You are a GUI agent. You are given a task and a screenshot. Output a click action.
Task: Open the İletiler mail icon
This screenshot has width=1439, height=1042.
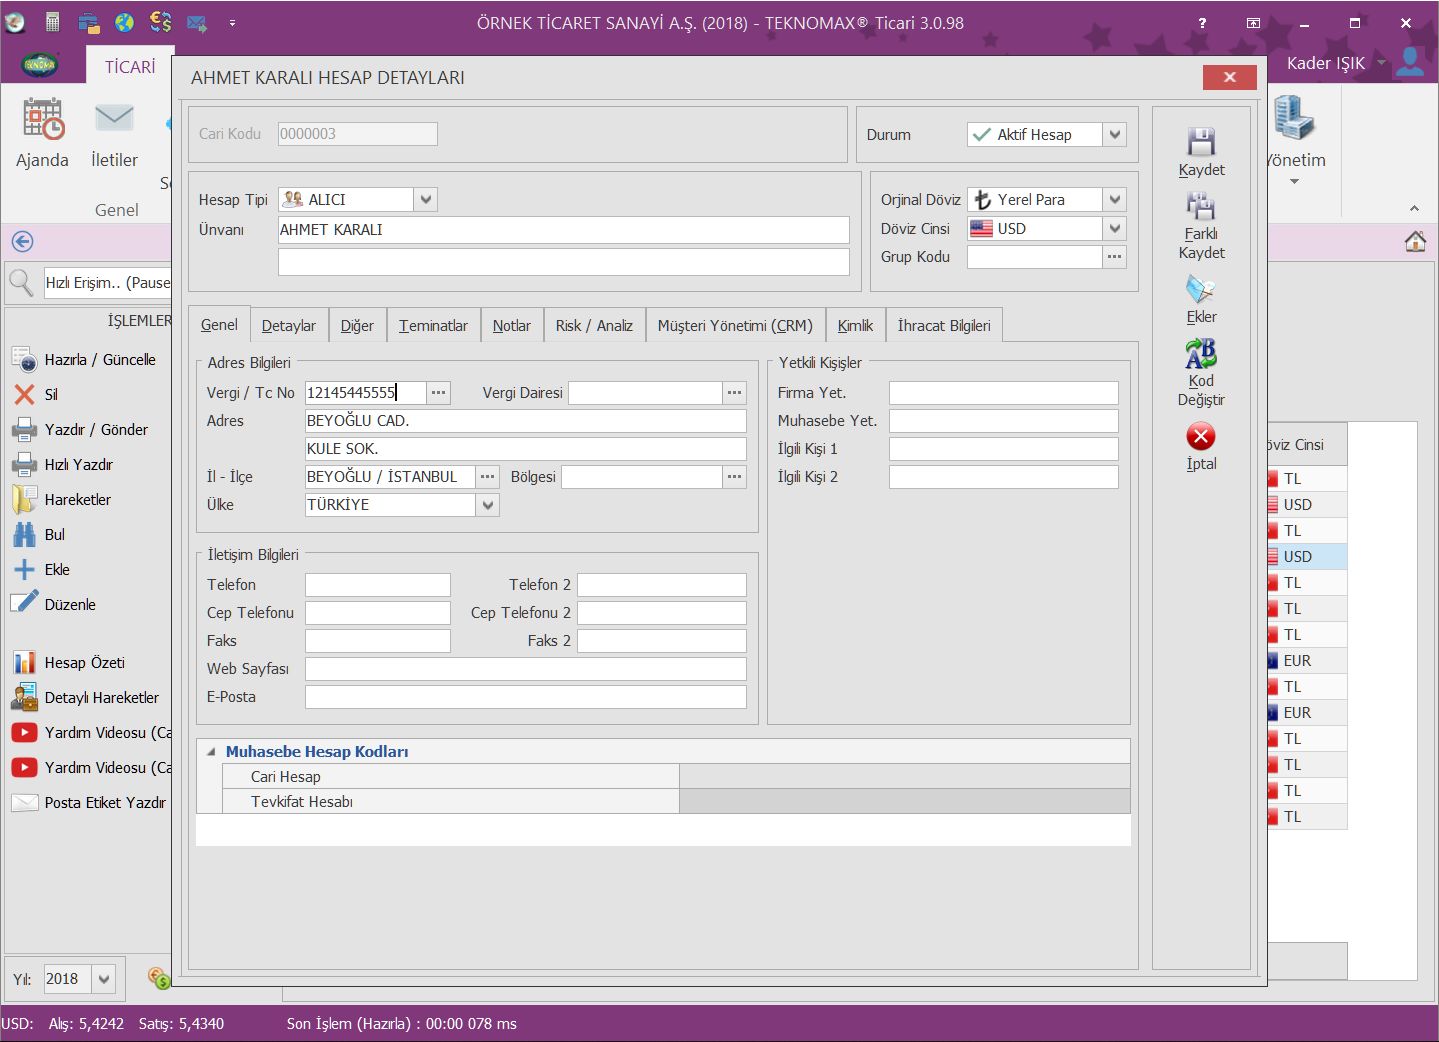coord(114,120)
